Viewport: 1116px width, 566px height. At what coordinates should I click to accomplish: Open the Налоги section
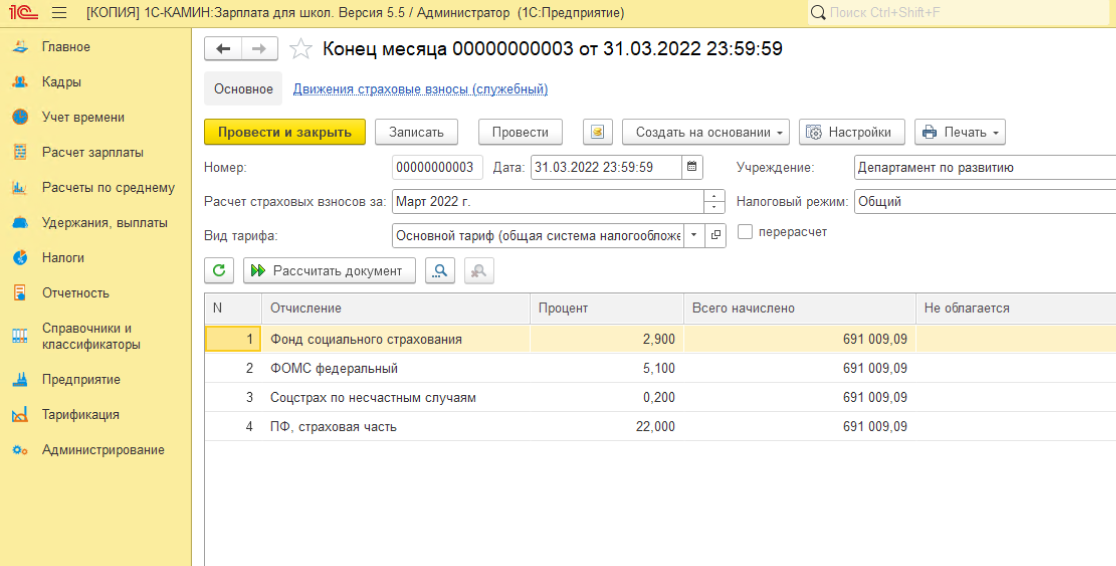[x=63, y=258]
